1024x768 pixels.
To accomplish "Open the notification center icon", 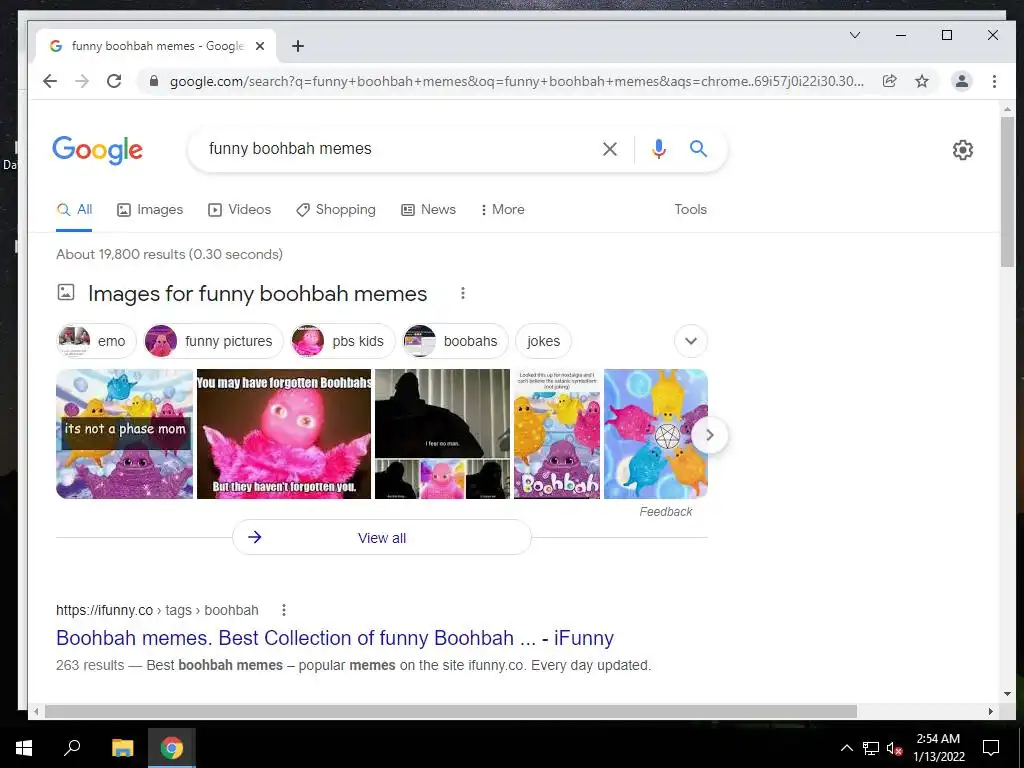I will 991,748.
